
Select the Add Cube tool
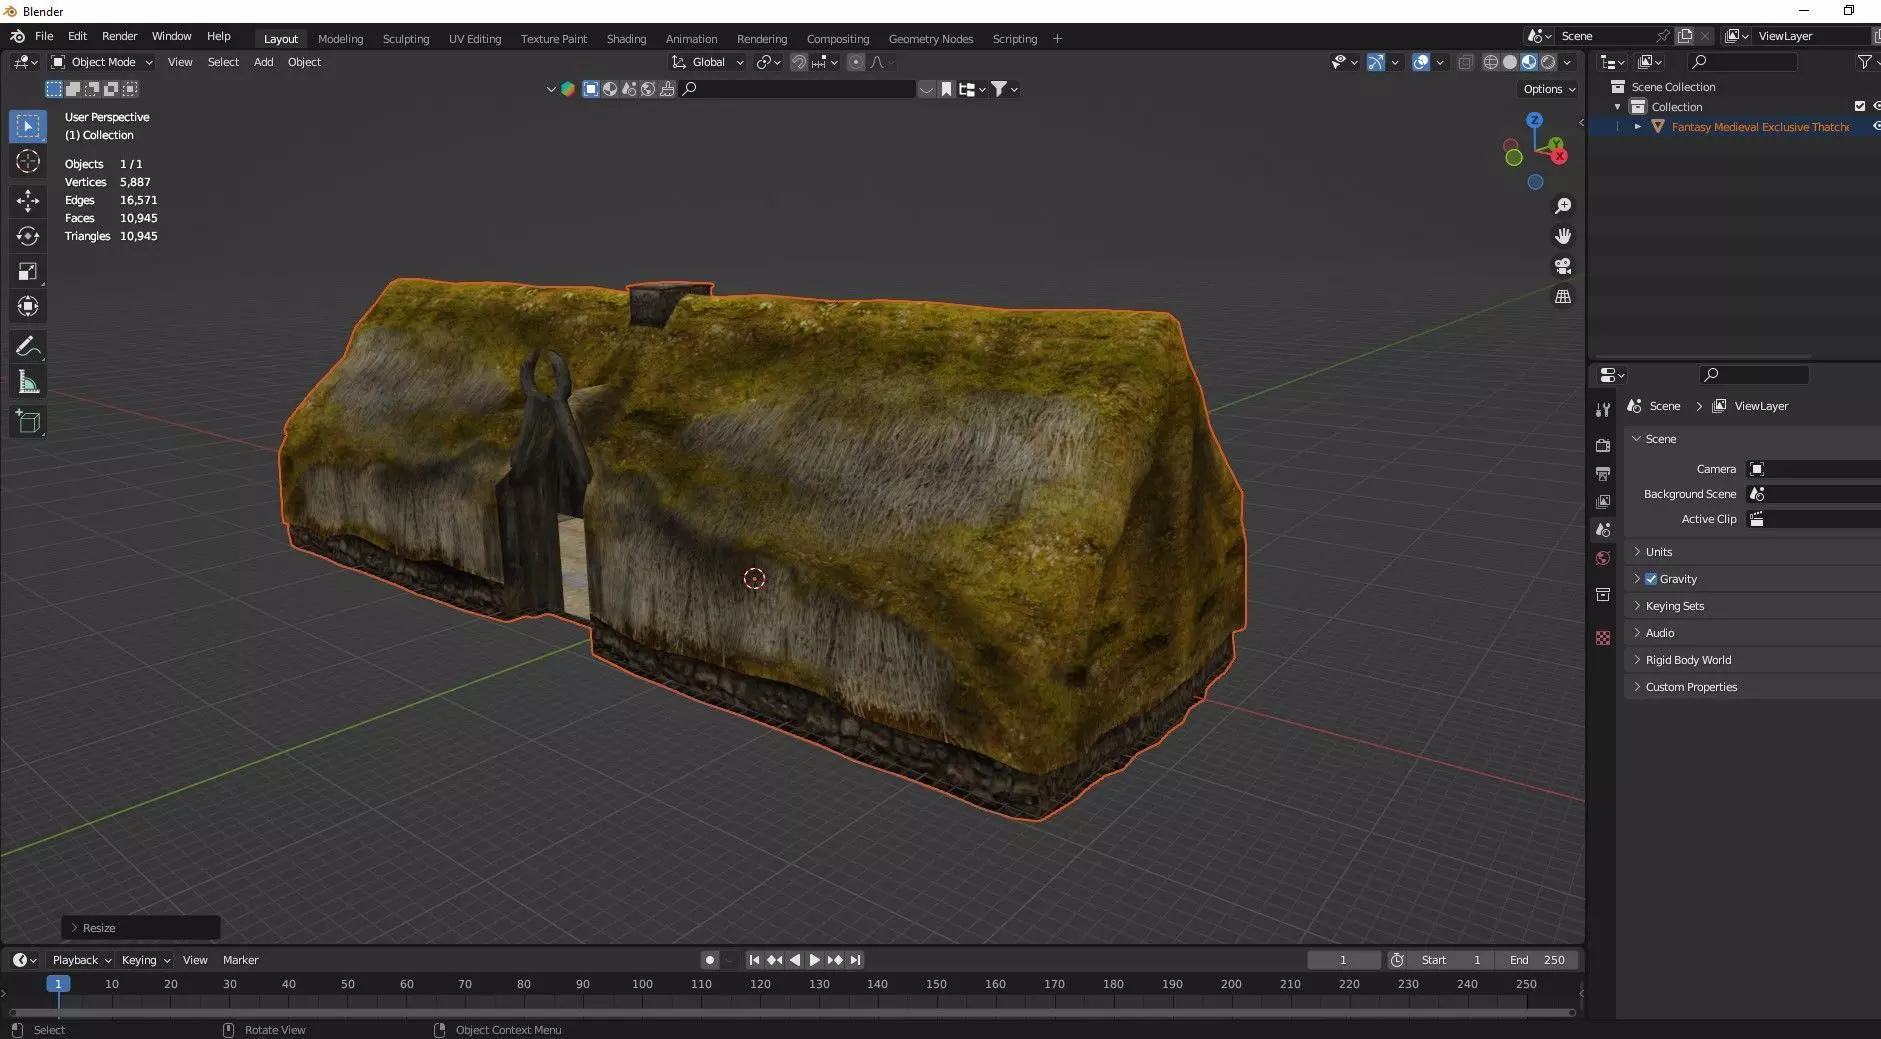[28, 422]
